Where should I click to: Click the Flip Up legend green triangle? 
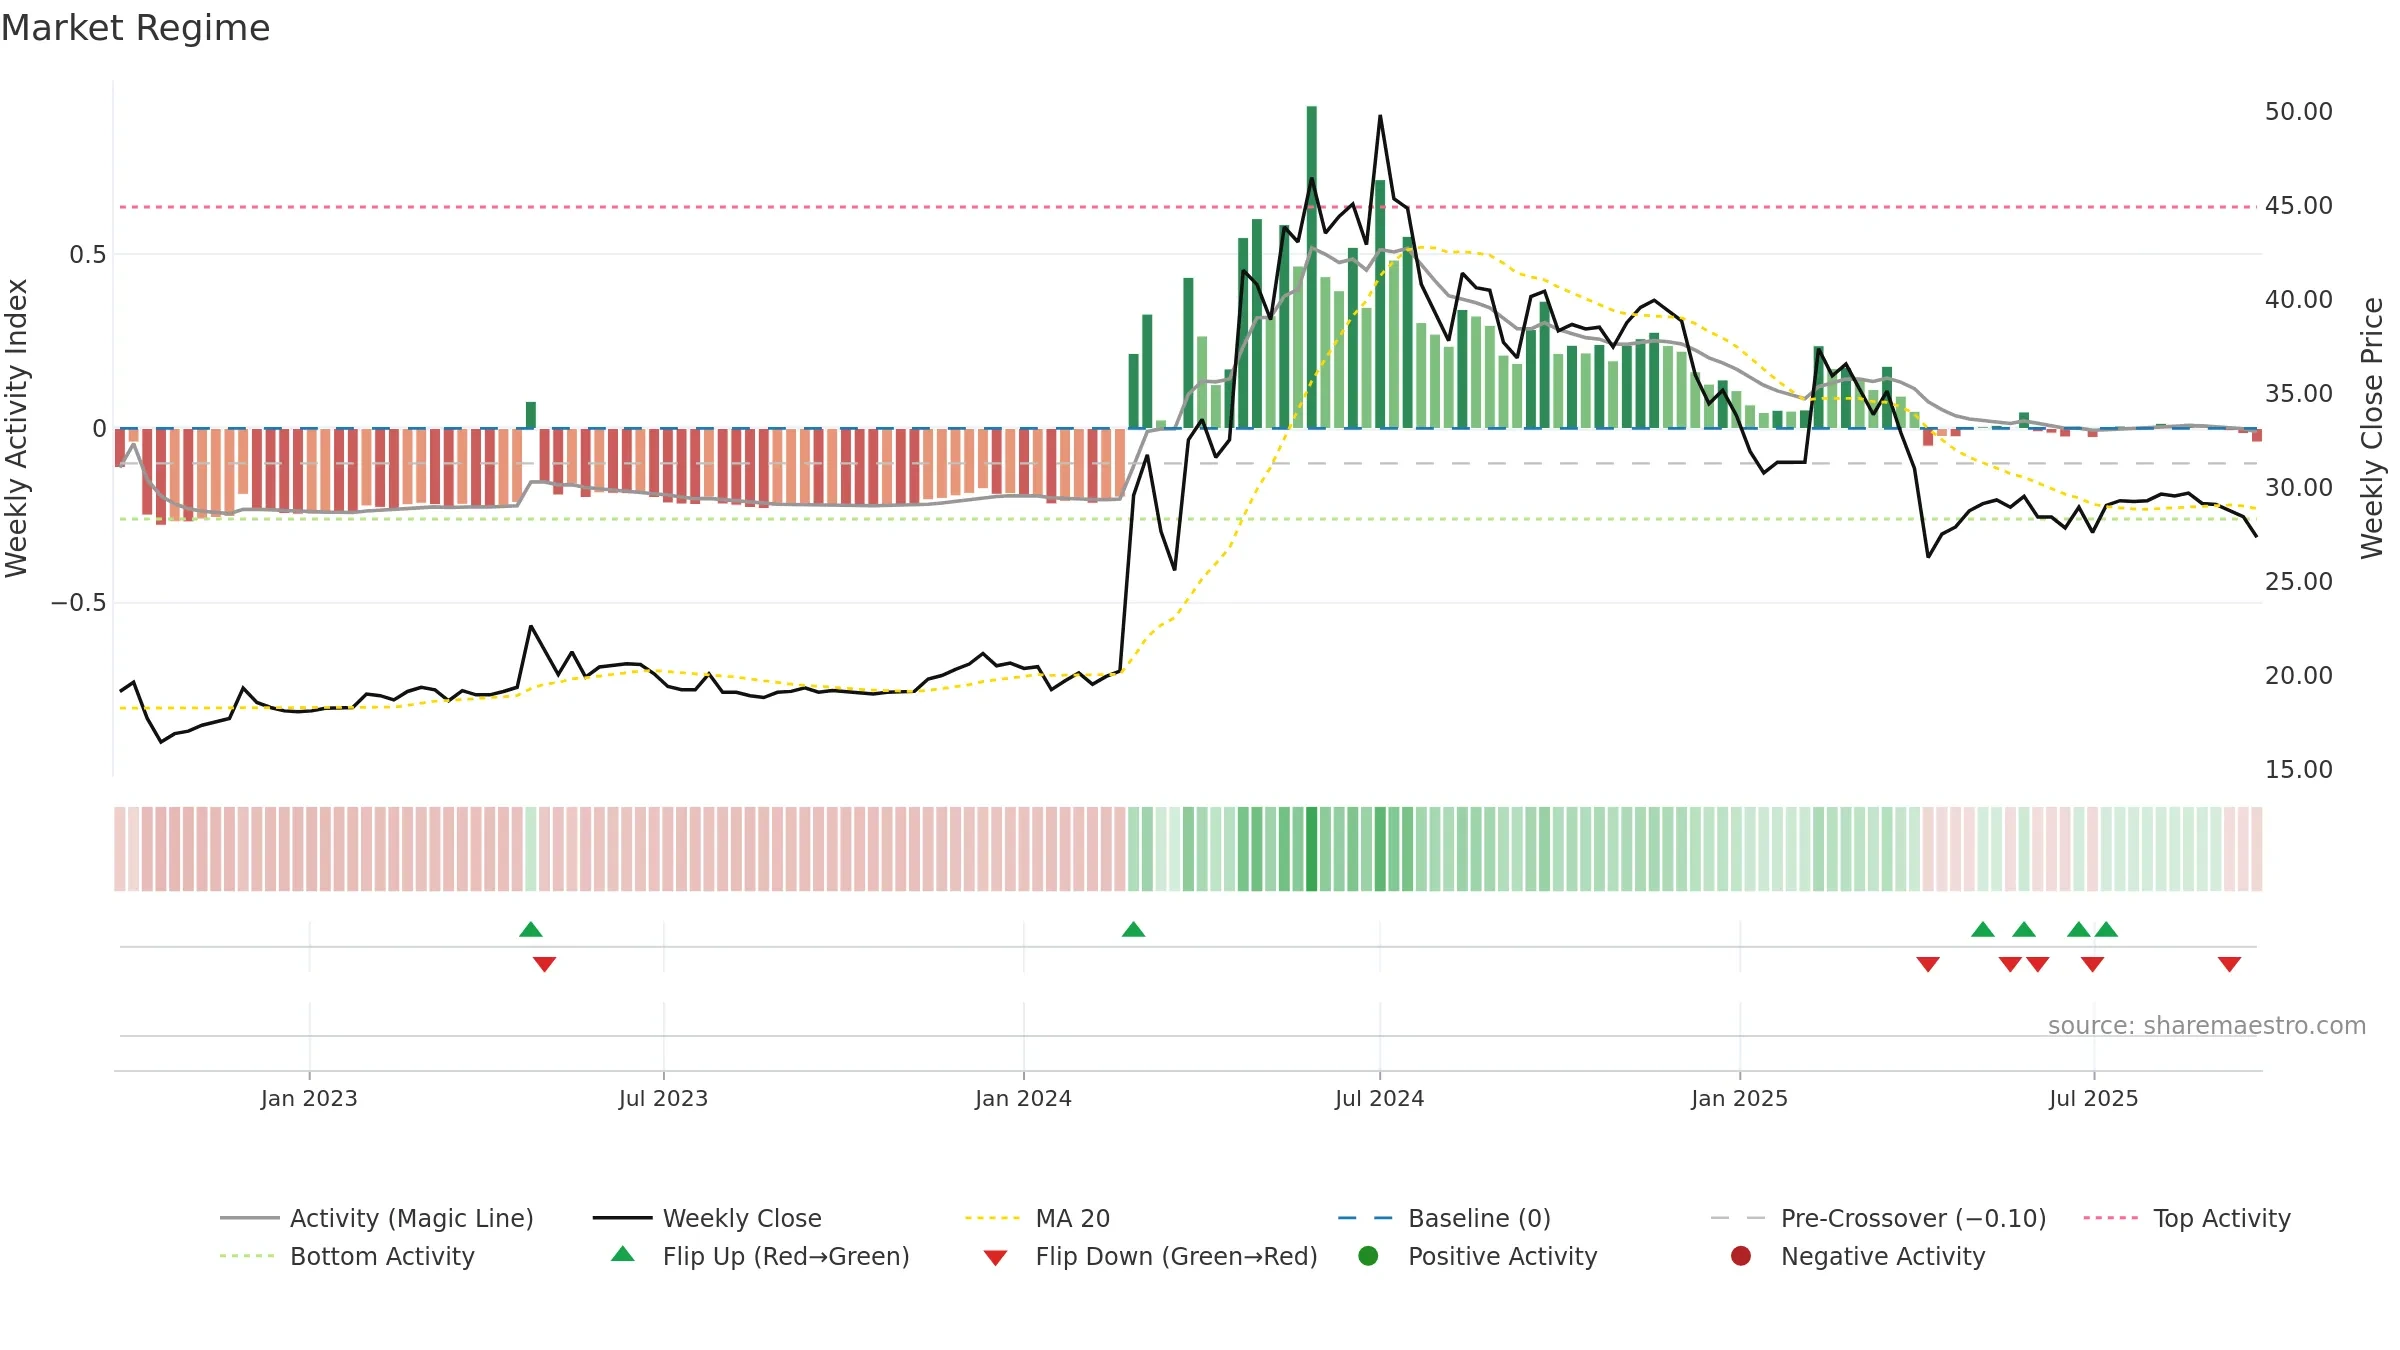click(622, 1254)
